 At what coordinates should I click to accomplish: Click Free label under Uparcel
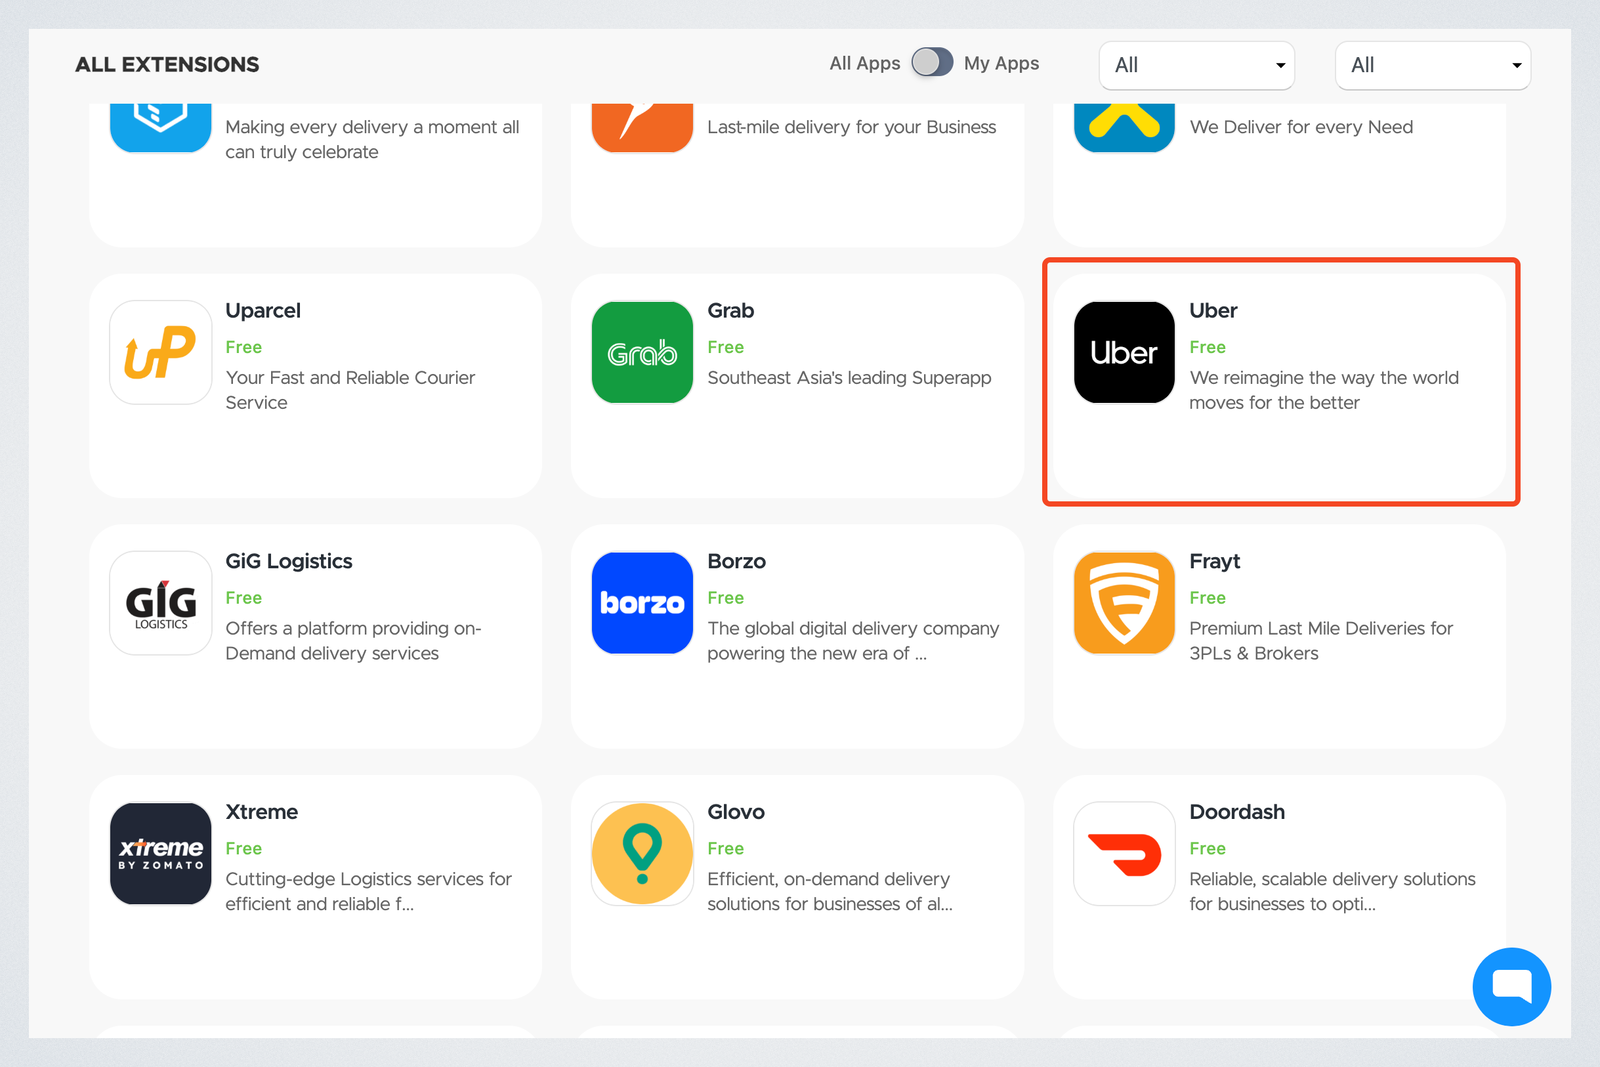[x=243, y=347]
